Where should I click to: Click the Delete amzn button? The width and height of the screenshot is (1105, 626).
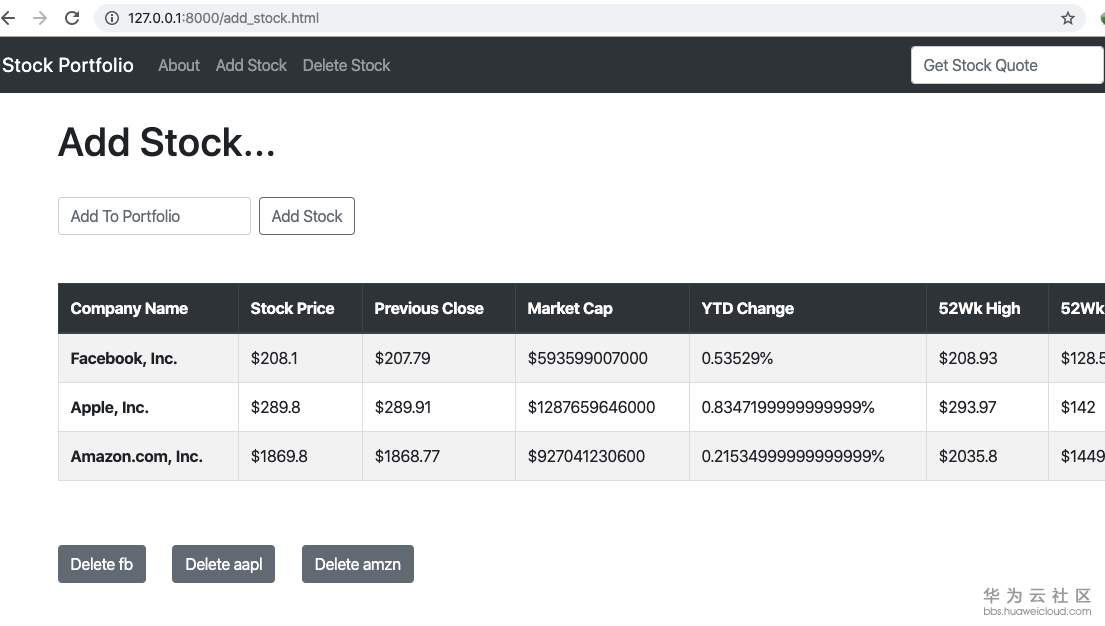pyautogui.click(x=358, y=564)
